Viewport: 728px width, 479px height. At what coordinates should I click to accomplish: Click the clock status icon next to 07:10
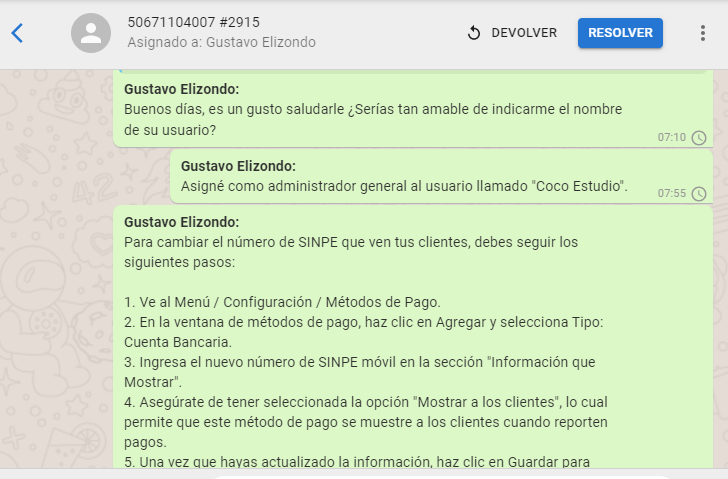coord(699,137)
